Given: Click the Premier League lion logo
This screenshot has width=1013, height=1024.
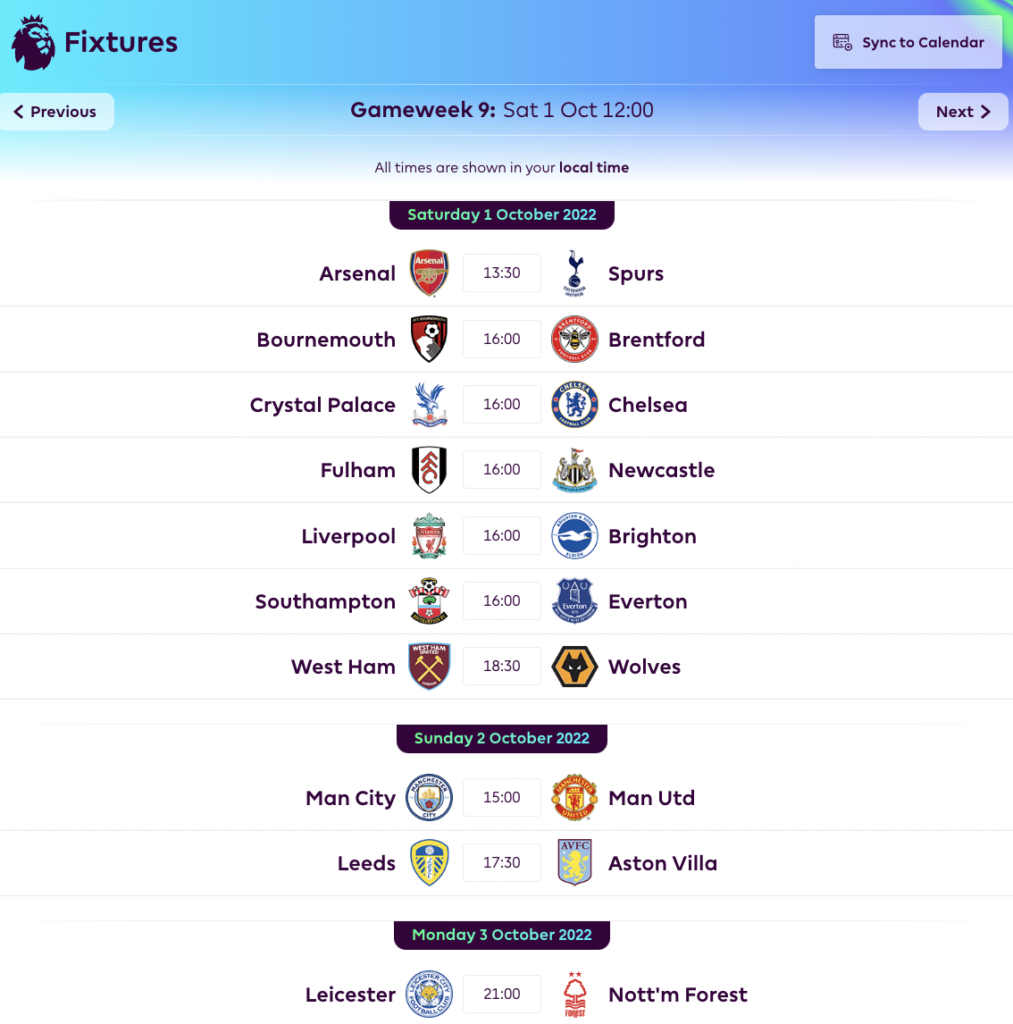Looking at the screenshot, I should 33,42.
